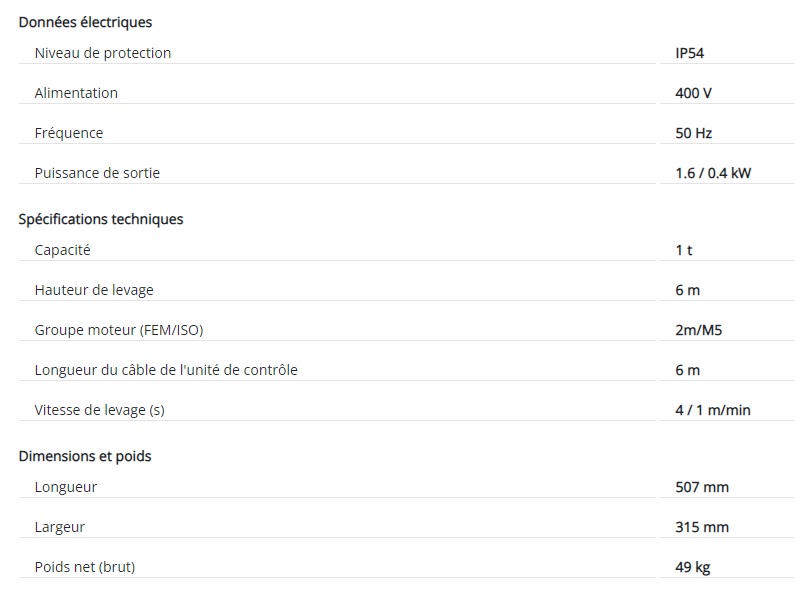Click the 2m/M5 motor group value
Screen dimensions: 794x596
[x=698, y=330]
